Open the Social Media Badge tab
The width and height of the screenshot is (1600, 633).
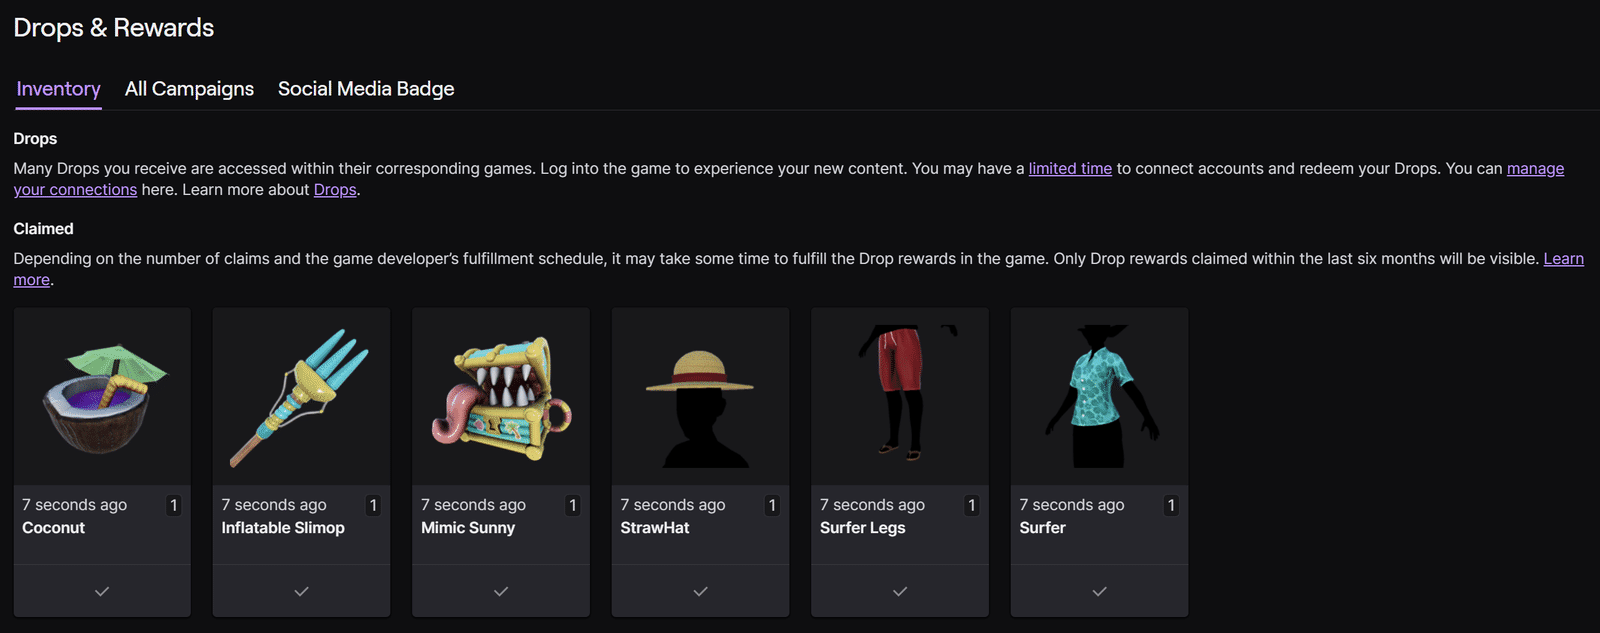pos(366,89)
